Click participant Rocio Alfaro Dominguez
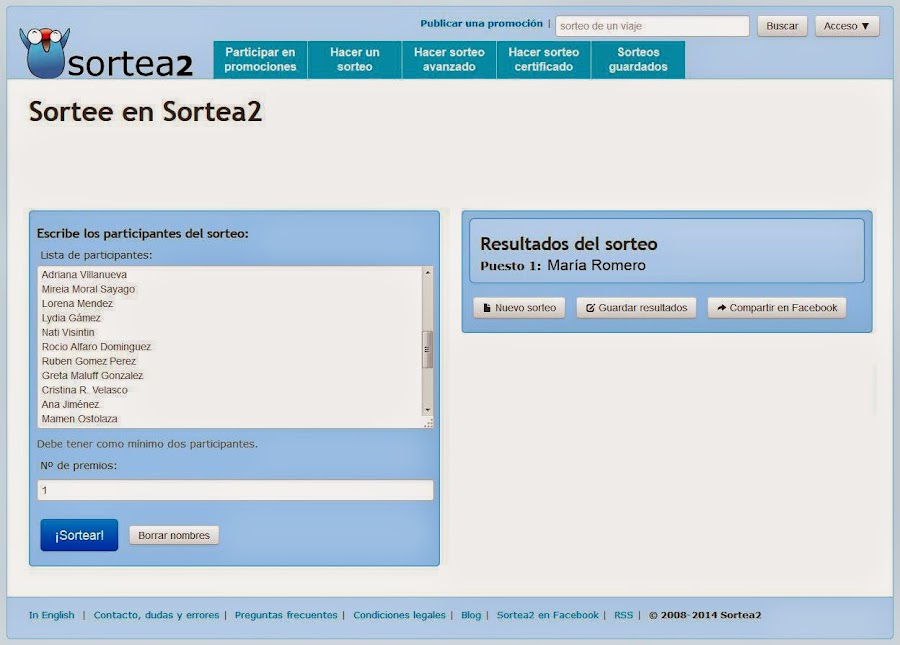Screen dimensions: 900x645 96,347
